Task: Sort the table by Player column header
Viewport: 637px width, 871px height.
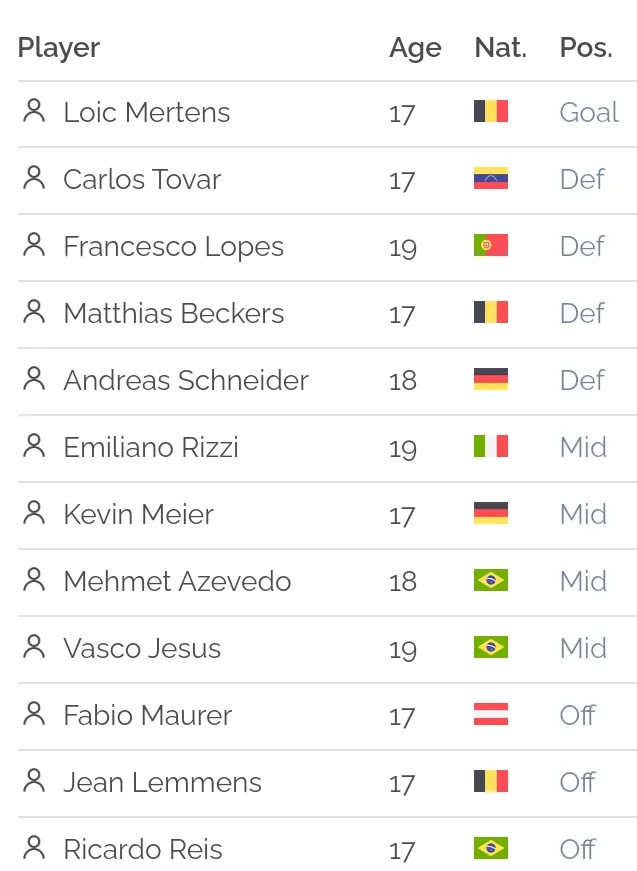Action: pos(59,48)
